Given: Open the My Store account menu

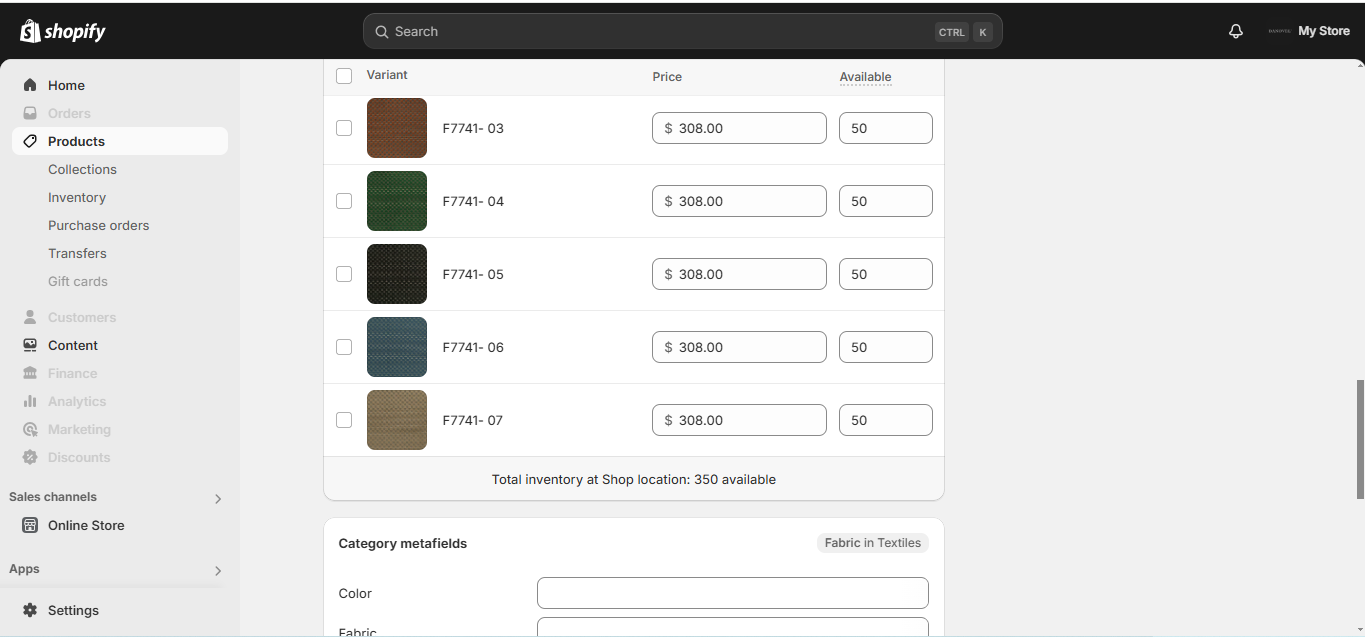Looking at the screenshot, I should point(1308,31).
